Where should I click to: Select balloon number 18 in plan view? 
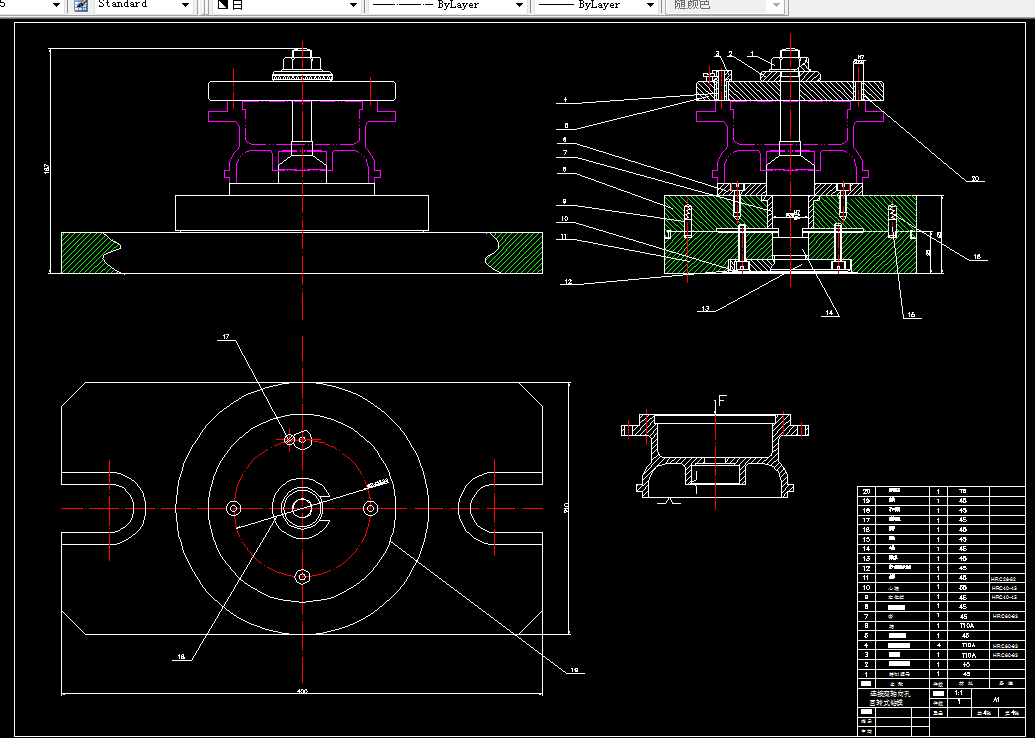[182, 657]
